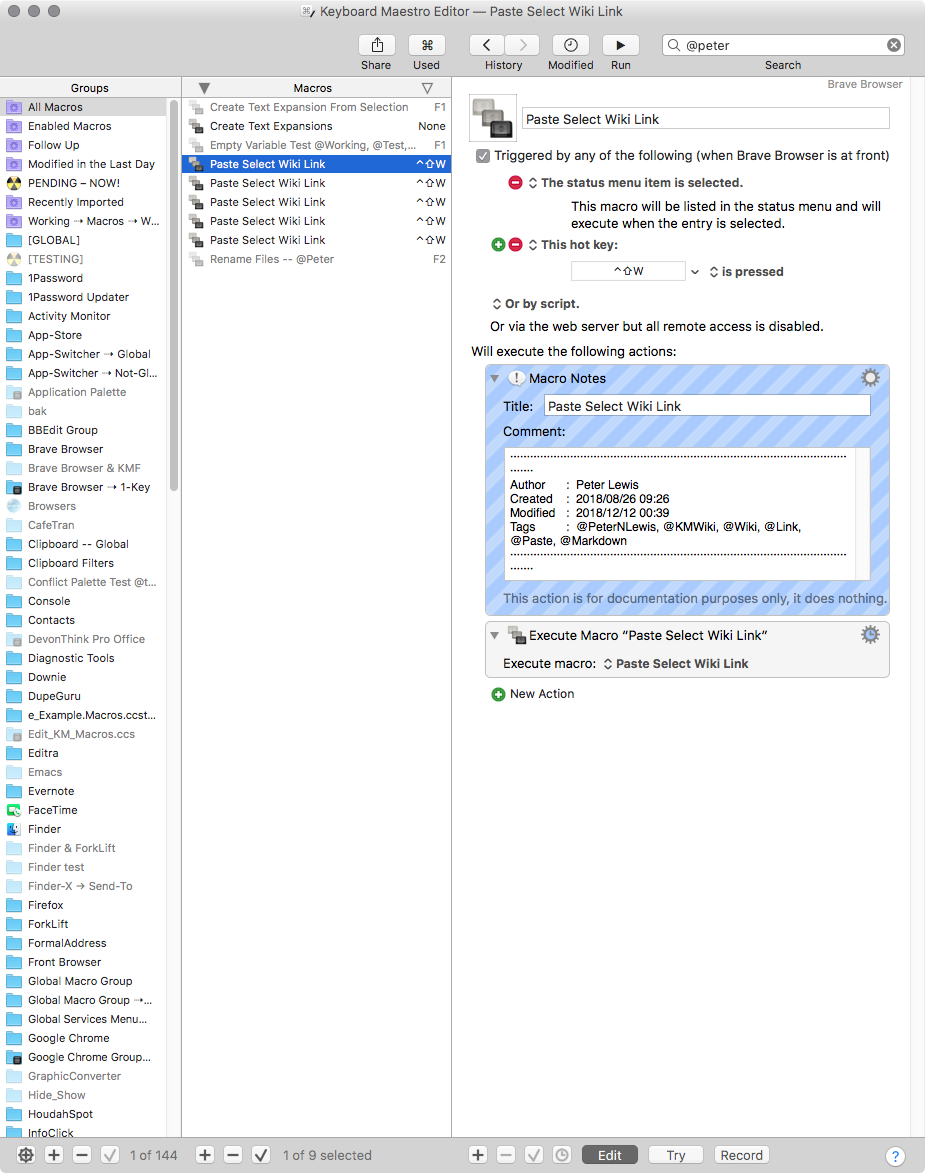Viewport: 925px width, 1173px height.
Task: Click the Macro Notes Title field
Action: coord(707,406)
